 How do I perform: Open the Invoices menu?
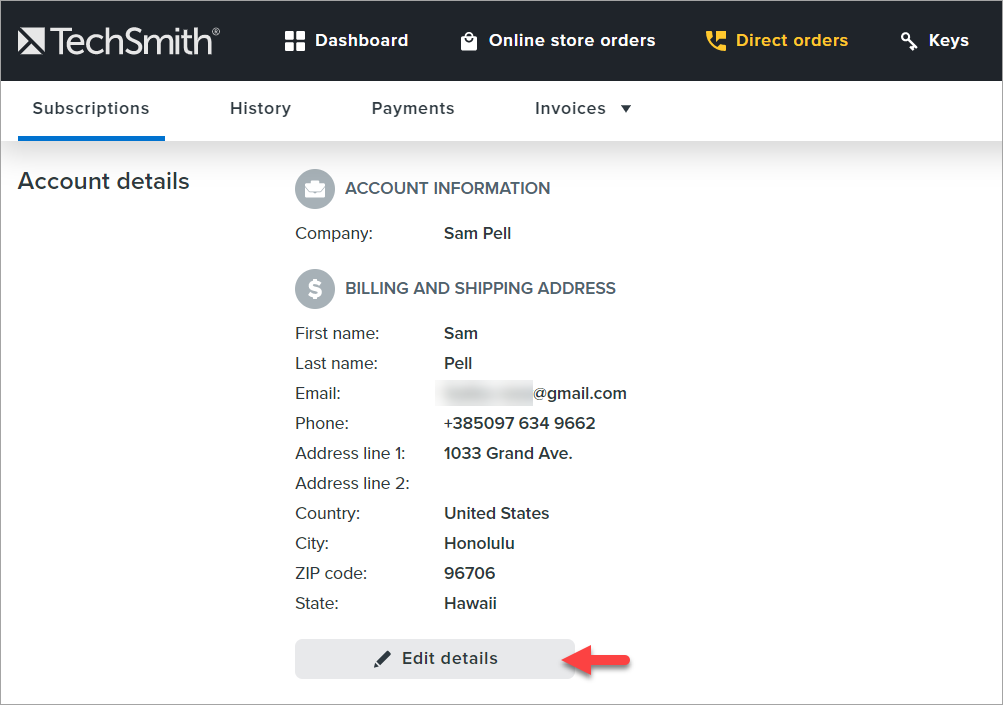(x=570, y=108)
